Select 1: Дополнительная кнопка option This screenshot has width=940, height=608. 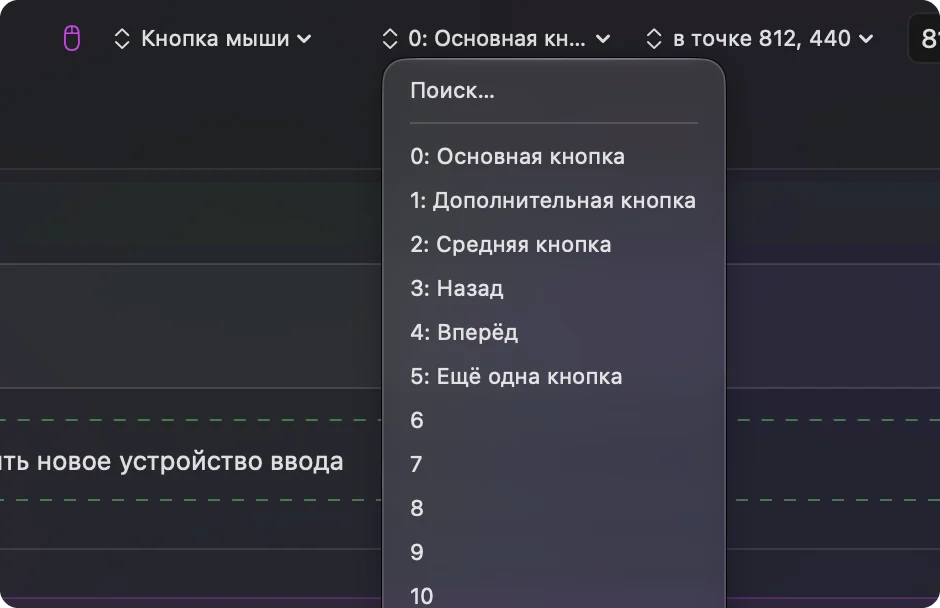point(553,200)
